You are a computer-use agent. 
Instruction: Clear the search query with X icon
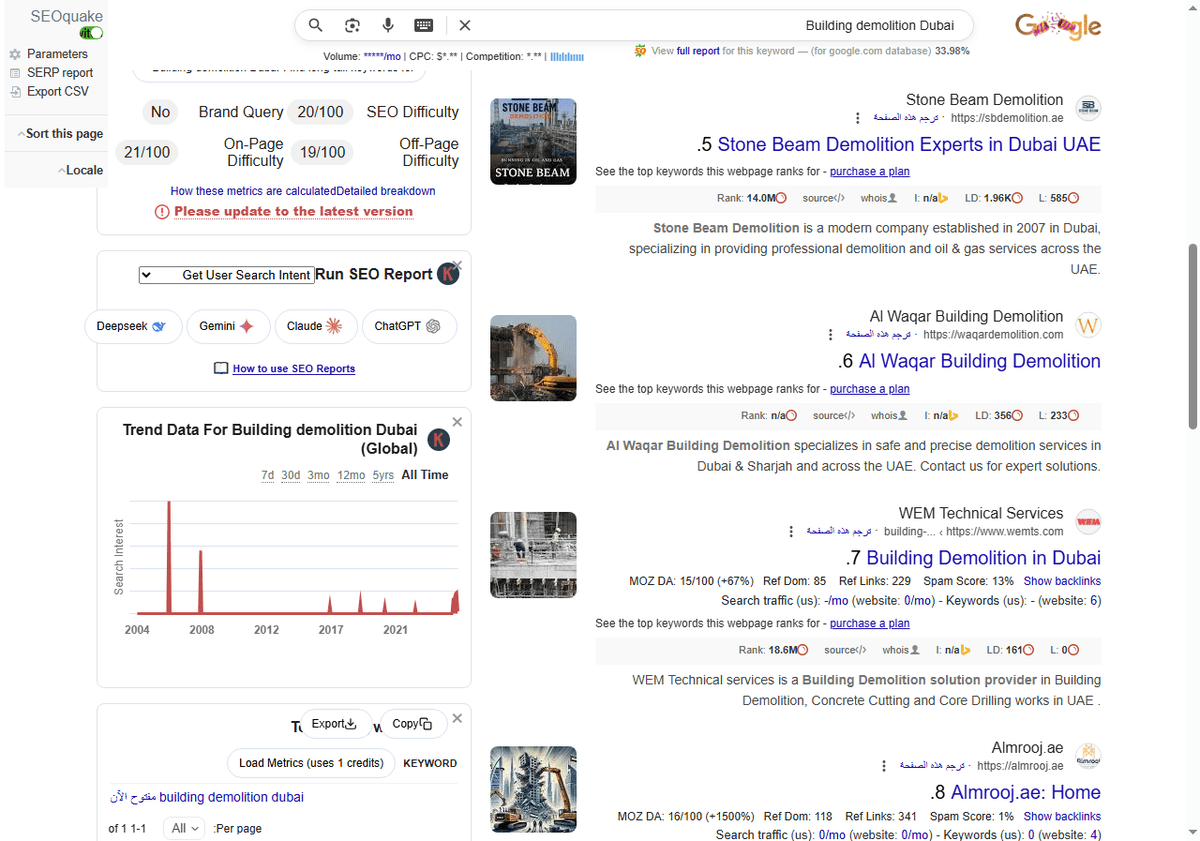(465, 26)
